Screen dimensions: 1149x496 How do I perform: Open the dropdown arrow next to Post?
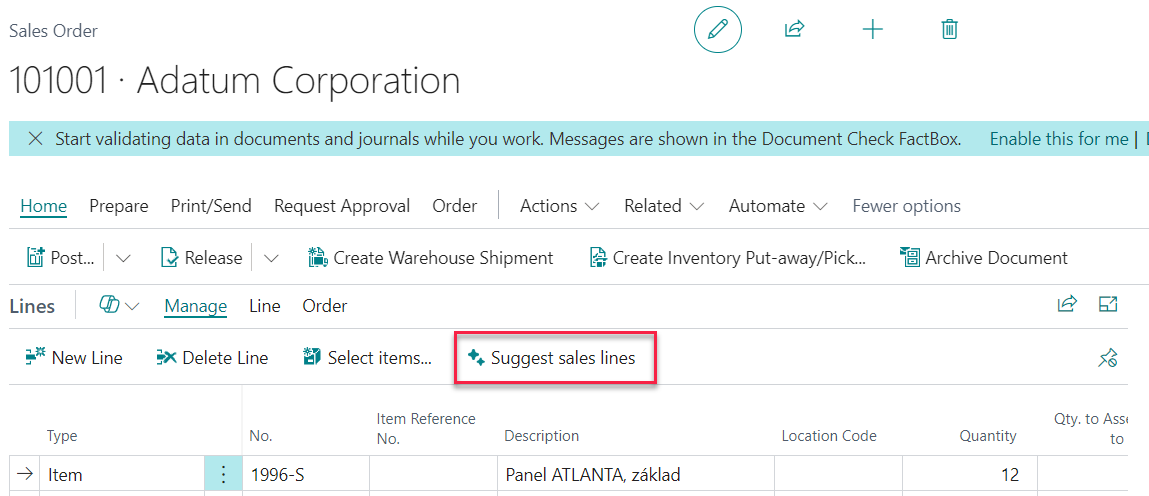click(x=124, y=258)
